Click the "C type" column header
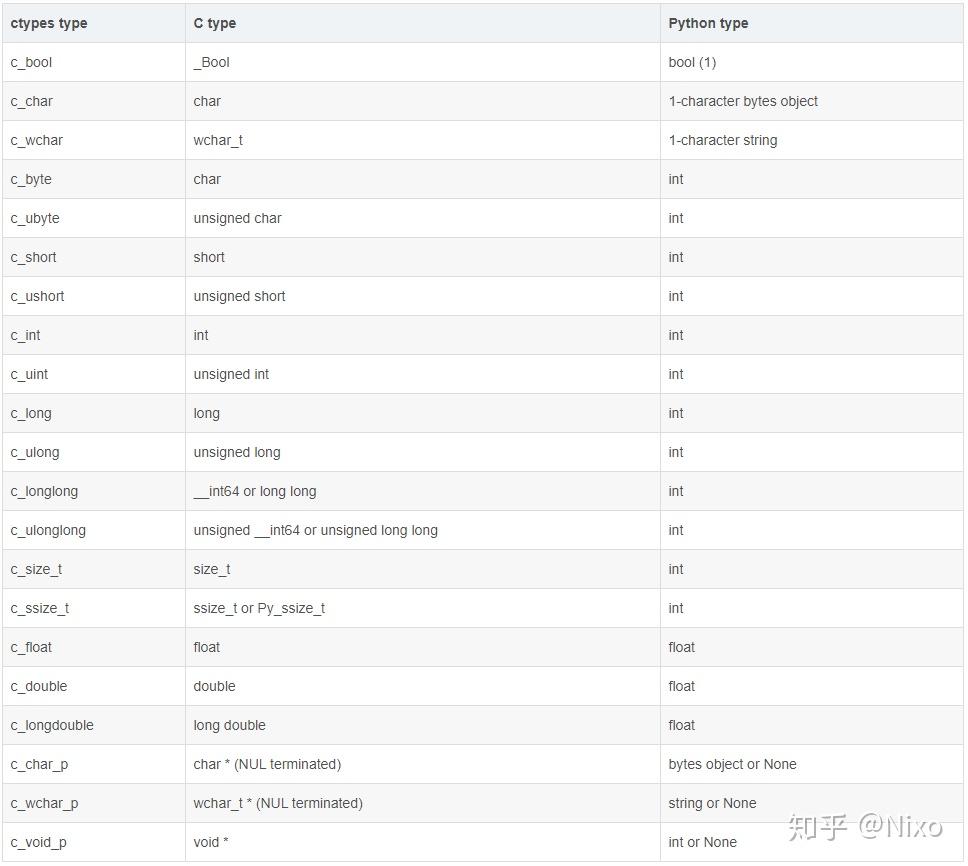Image resolution: width=968 pixels, height=866 pixels. [x=215, y=23]
